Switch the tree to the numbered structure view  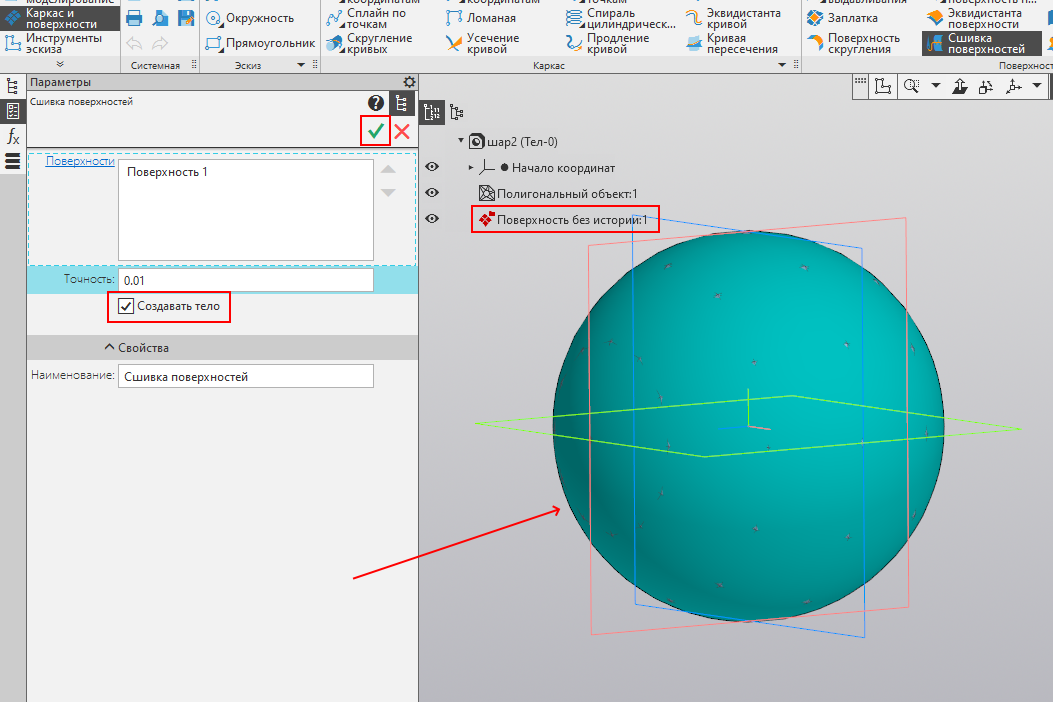point(432,112)
